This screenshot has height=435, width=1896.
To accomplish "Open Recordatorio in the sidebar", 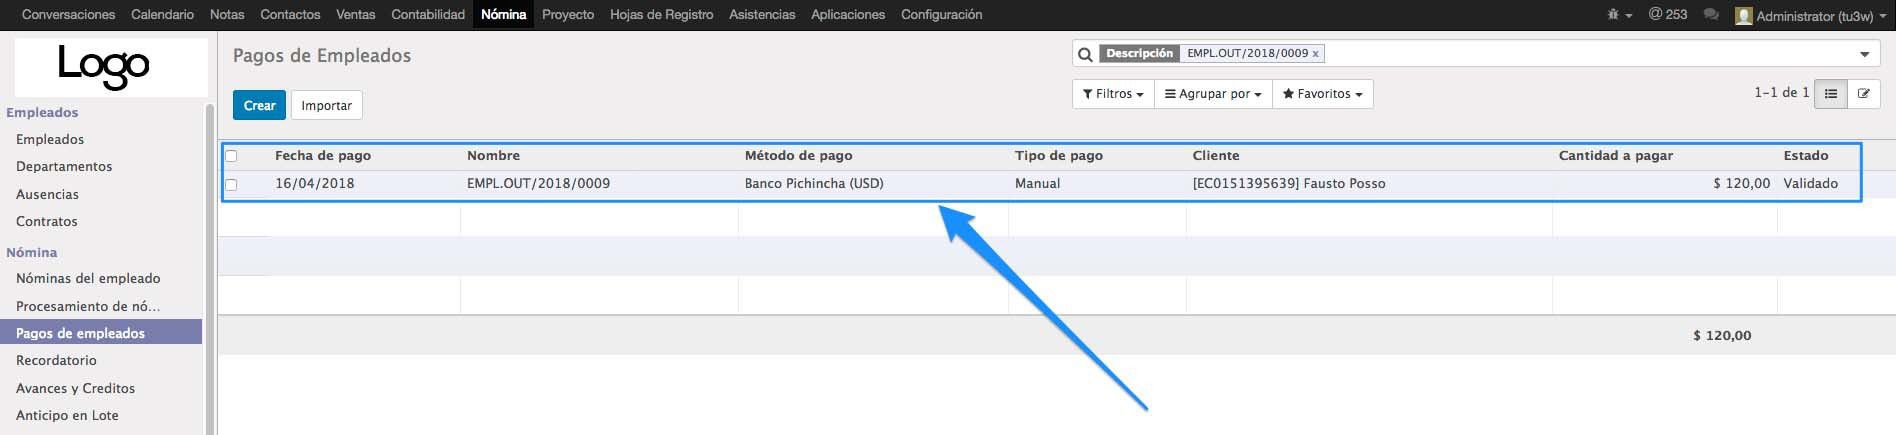I will coord(56,360).
